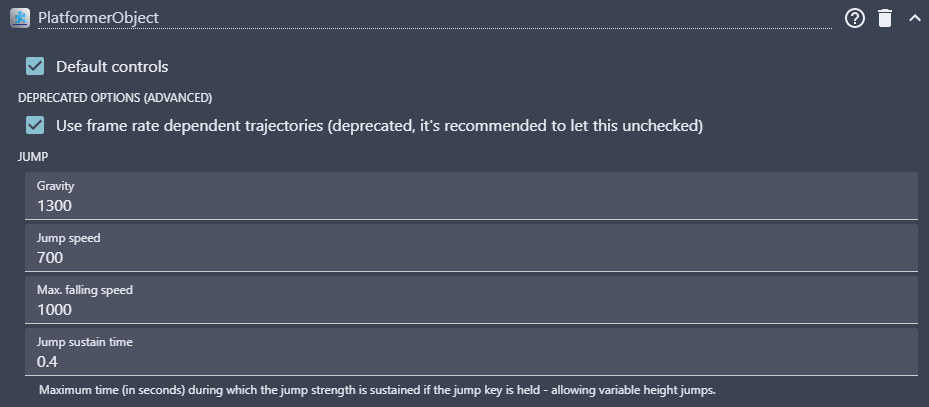Click the JUMP section heading
The image size is (929, 407).
coord(33,157)
